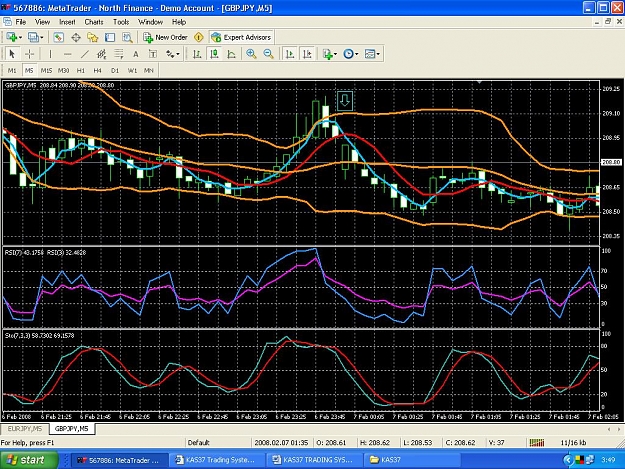Open the View menu

(x=42, y=22)
